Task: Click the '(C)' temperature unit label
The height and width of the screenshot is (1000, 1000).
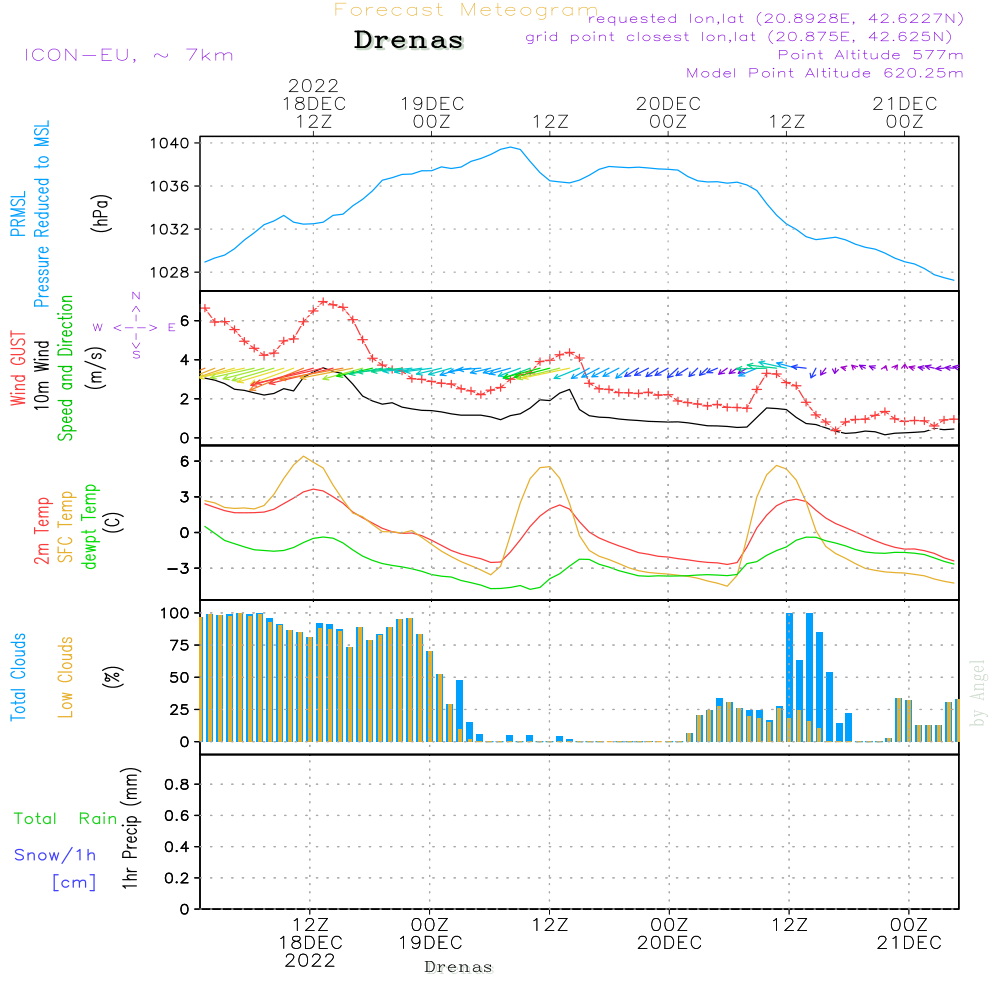Action: click(x=114, y=523)
